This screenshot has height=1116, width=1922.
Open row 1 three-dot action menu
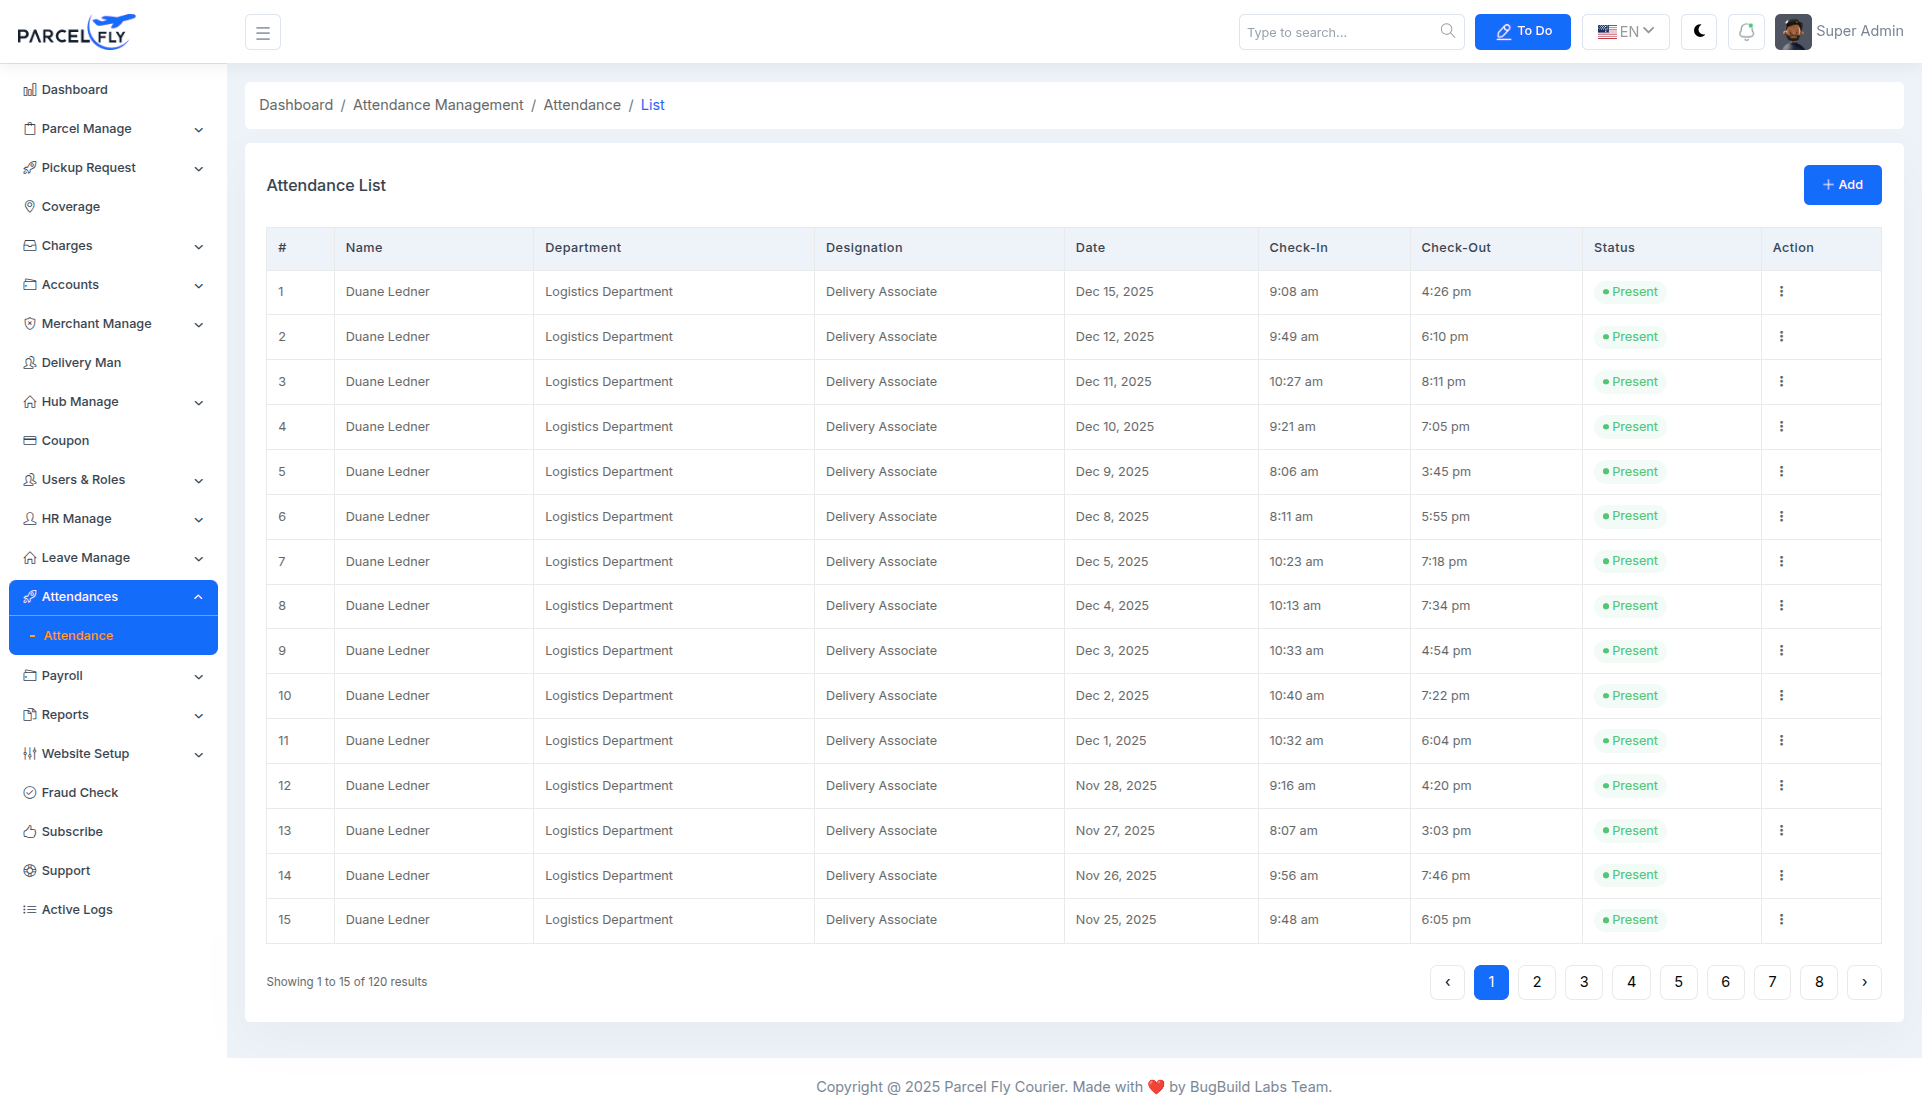1781,292
